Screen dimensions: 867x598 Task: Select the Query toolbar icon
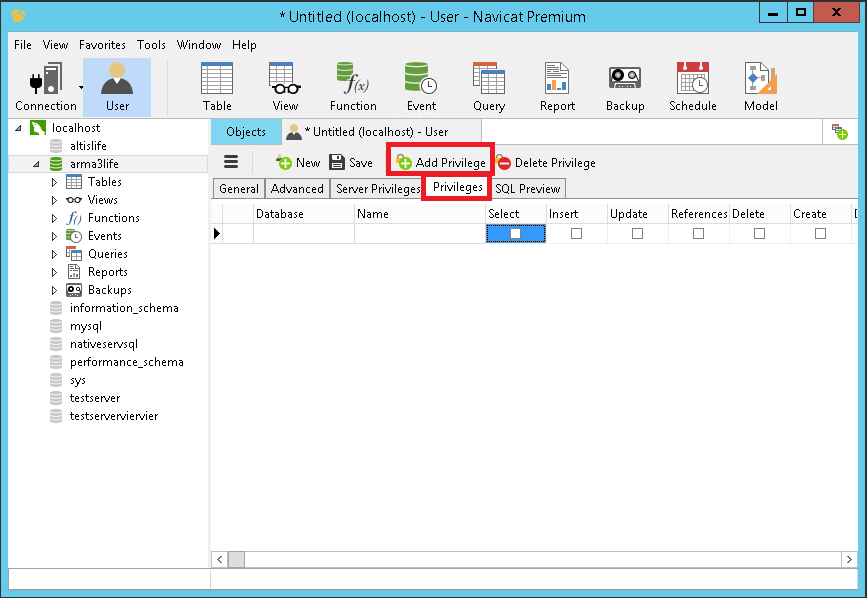[x=489, y=87]
